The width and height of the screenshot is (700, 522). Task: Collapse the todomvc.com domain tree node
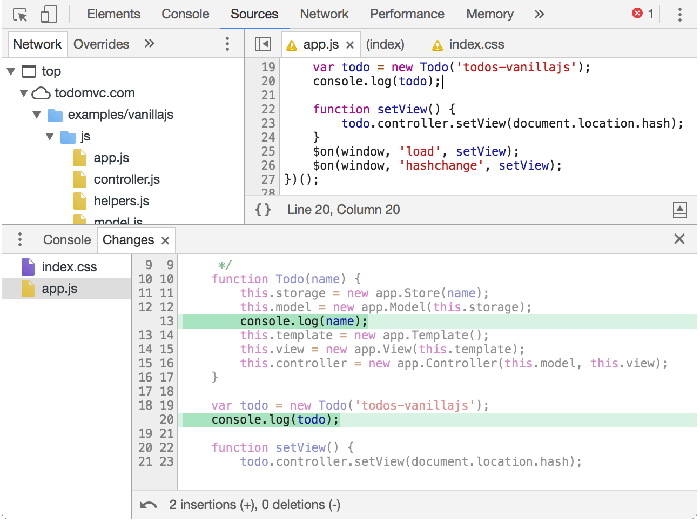(x=21, y=93)
